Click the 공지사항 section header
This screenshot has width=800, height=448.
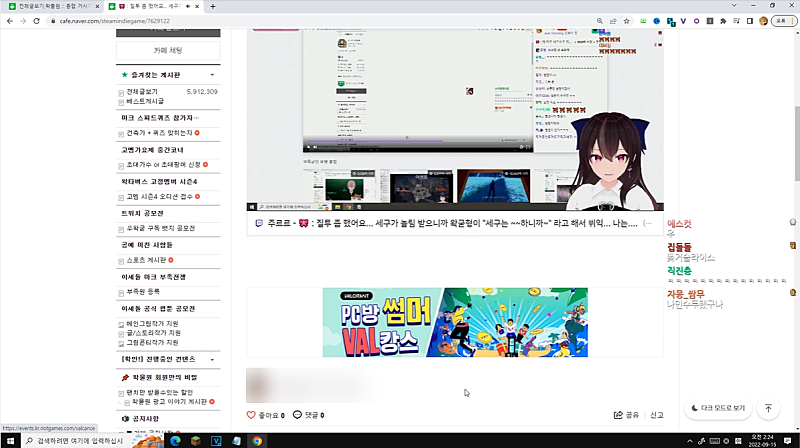coord(145,419)
